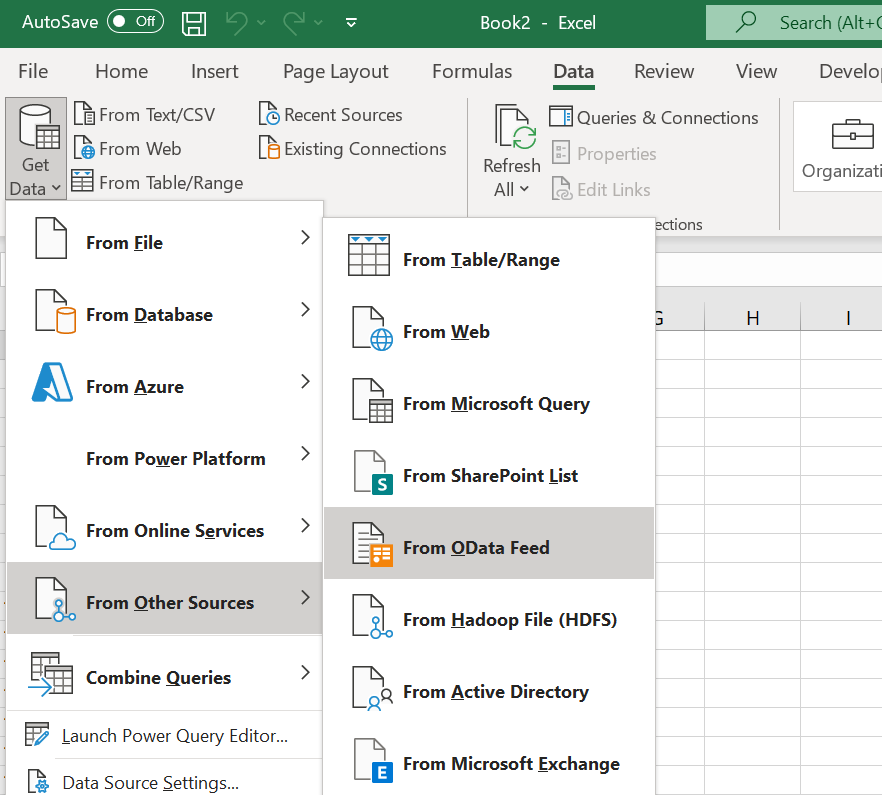Open the Undo history dropdown arrow
882x795 pixels.
point(261,23)
